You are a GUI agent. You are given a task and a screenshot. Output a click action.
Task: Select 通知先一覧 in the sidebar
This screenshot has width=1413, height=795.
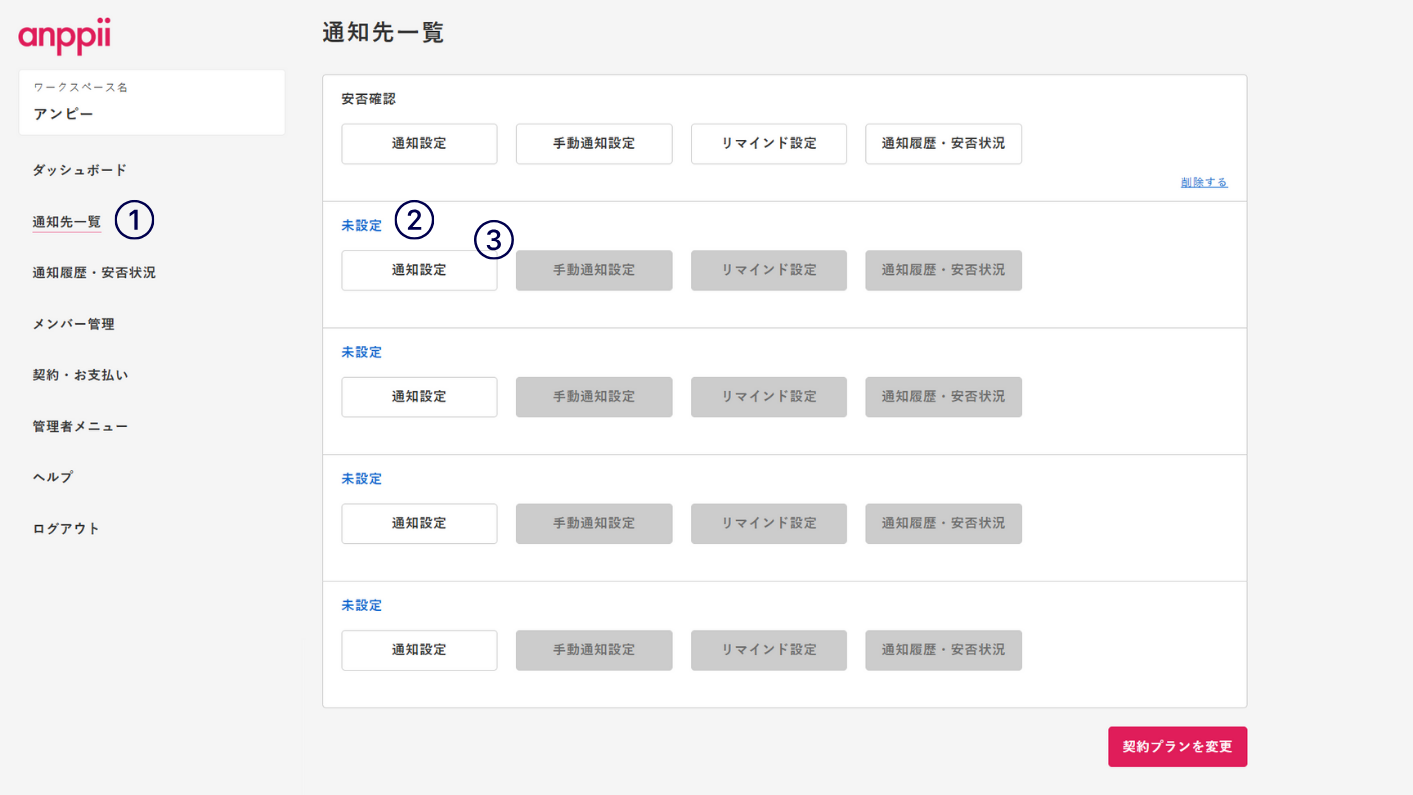67,222
